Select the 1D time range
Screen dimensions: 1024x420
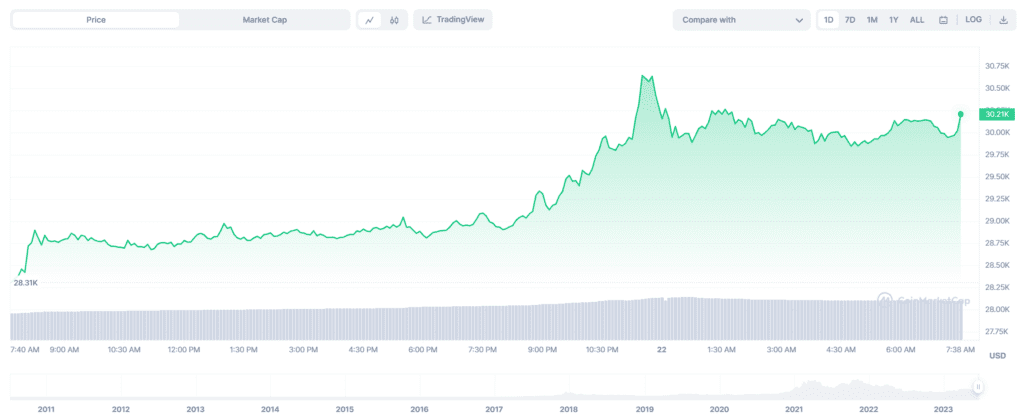(829, 20)
